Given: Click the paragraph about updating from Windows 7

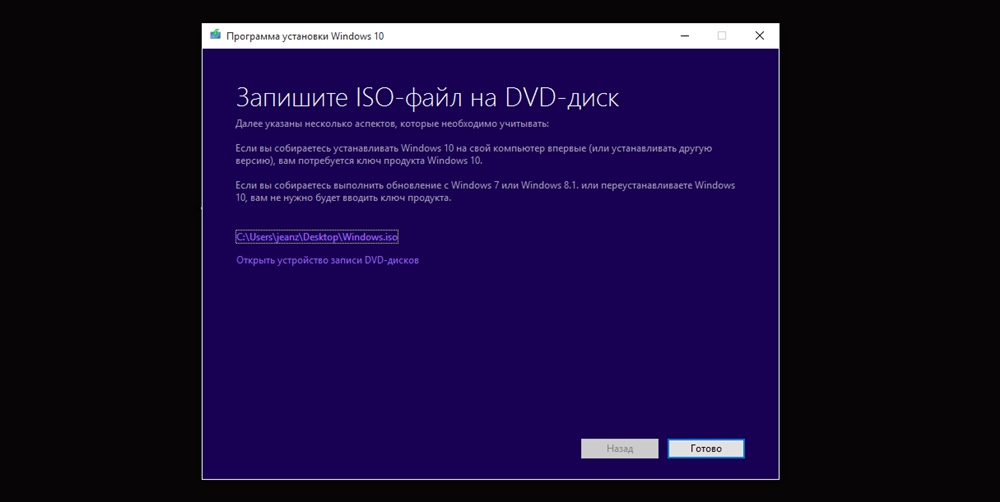Looking at the screenshot, I should click(485, 191).
